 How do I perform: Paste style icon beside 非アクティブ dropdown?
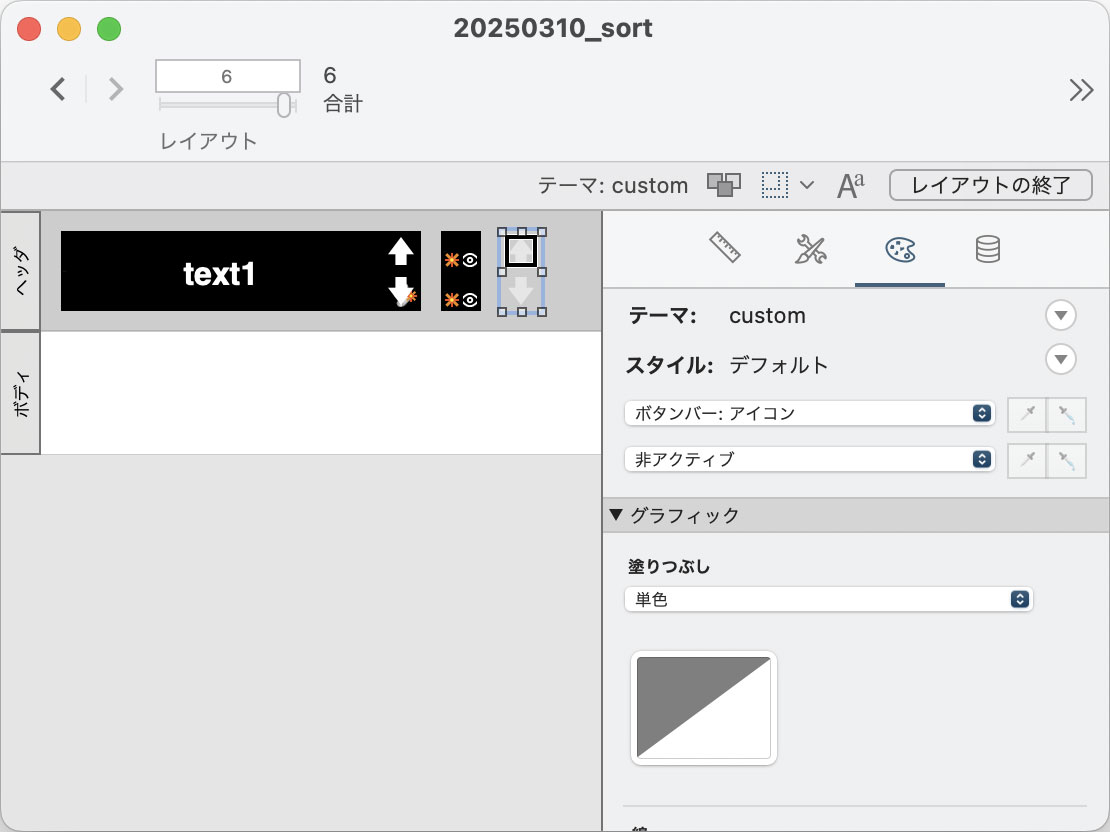pyautogui.click(x=1066, y=461)
